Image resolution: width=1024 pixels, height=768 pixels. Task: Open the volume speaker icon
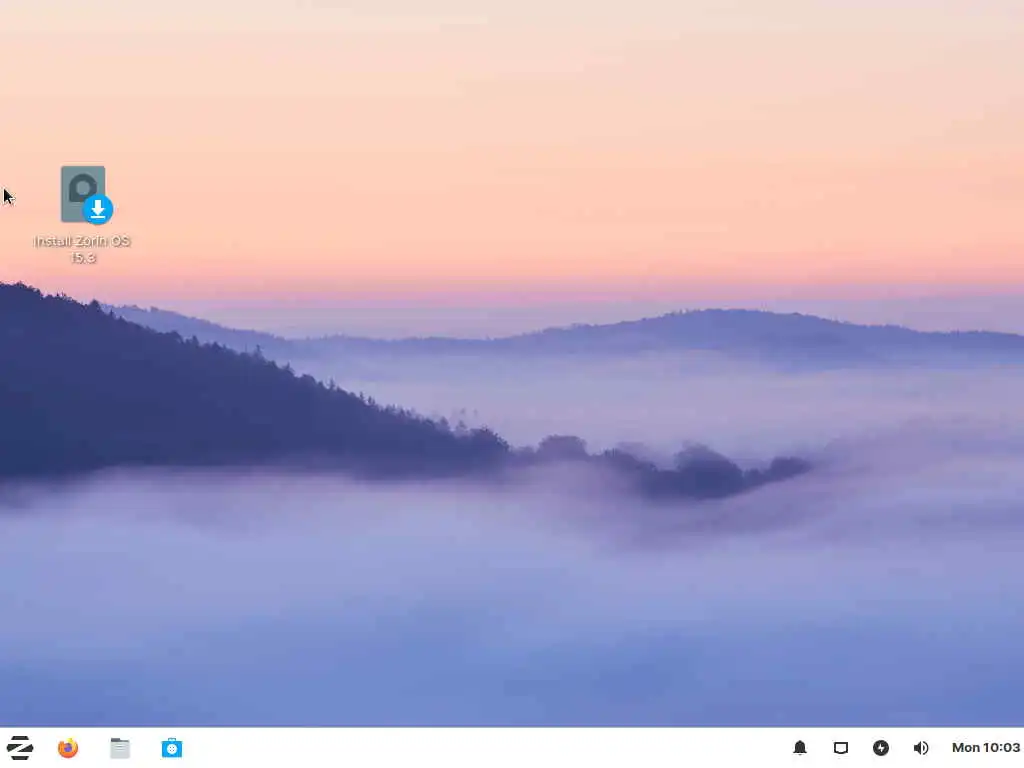pyautogui.click(x=921, y=748)
